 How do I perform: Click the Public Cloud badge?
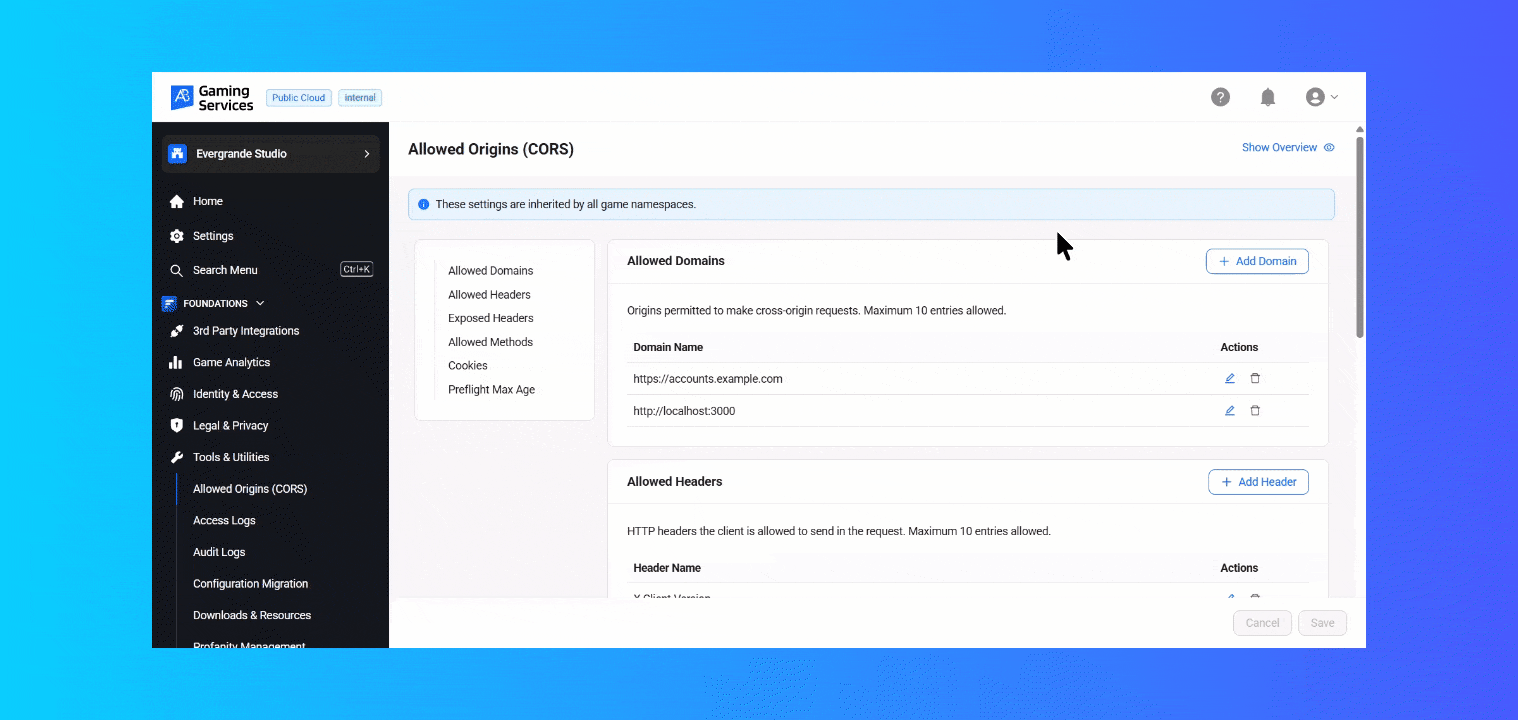click(x=299, y=98)
